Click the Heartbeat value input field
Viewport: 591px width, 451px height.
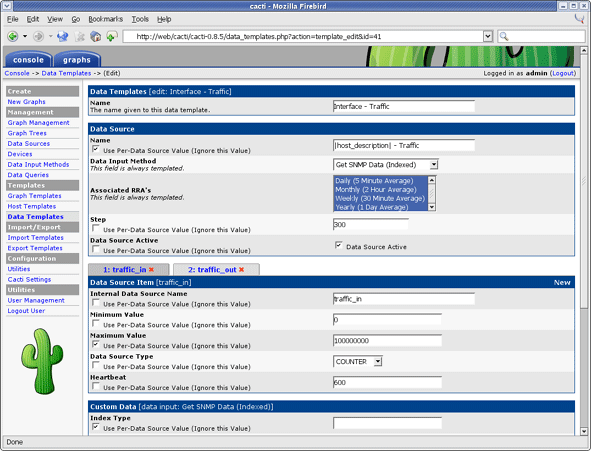[x=387, y=382]
